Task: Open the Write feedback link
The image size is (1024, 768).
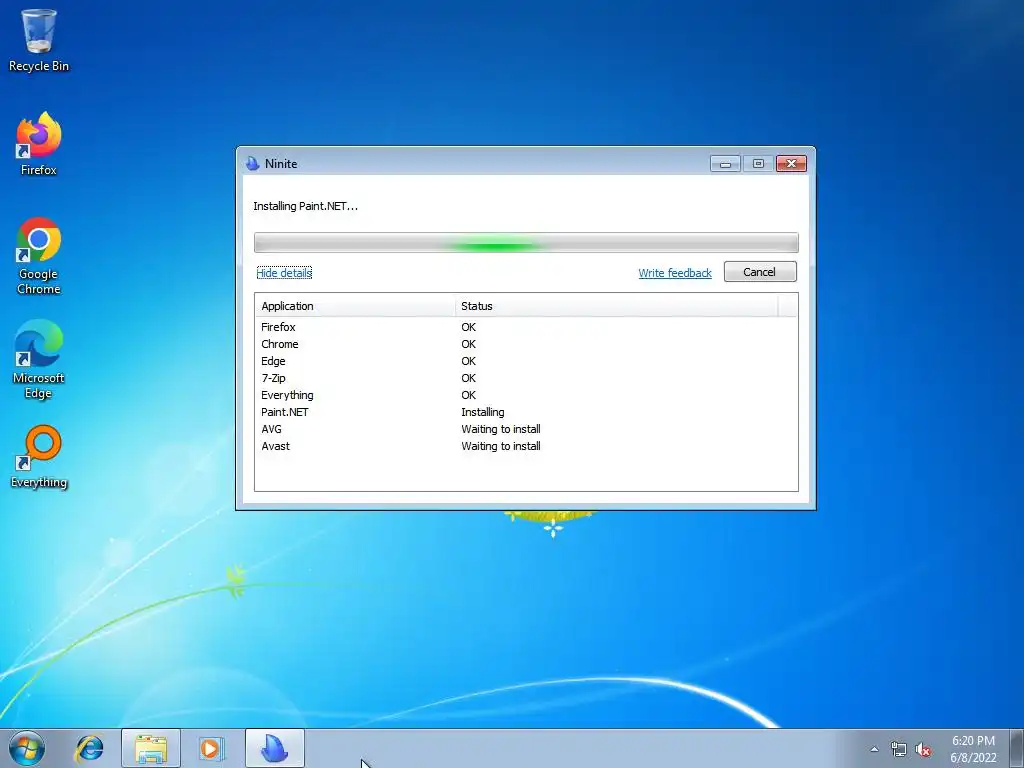Action: coord(675,273)
